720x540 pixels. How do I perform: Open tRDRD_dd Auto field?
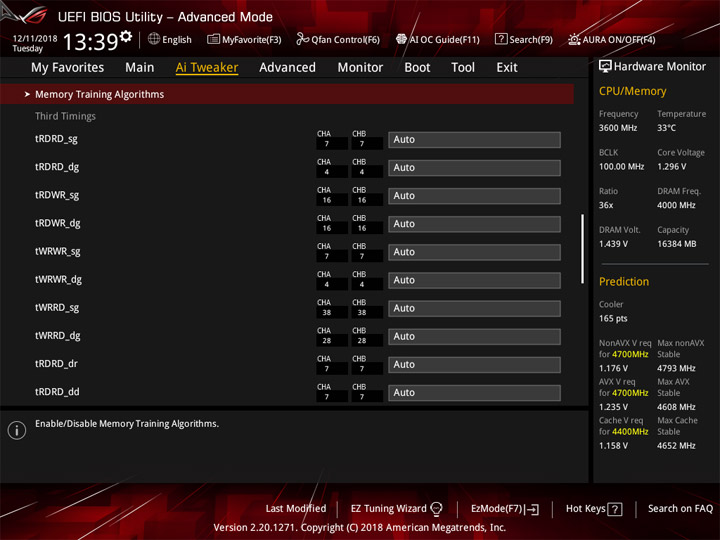pyautogui.click(x=474, y=393)
